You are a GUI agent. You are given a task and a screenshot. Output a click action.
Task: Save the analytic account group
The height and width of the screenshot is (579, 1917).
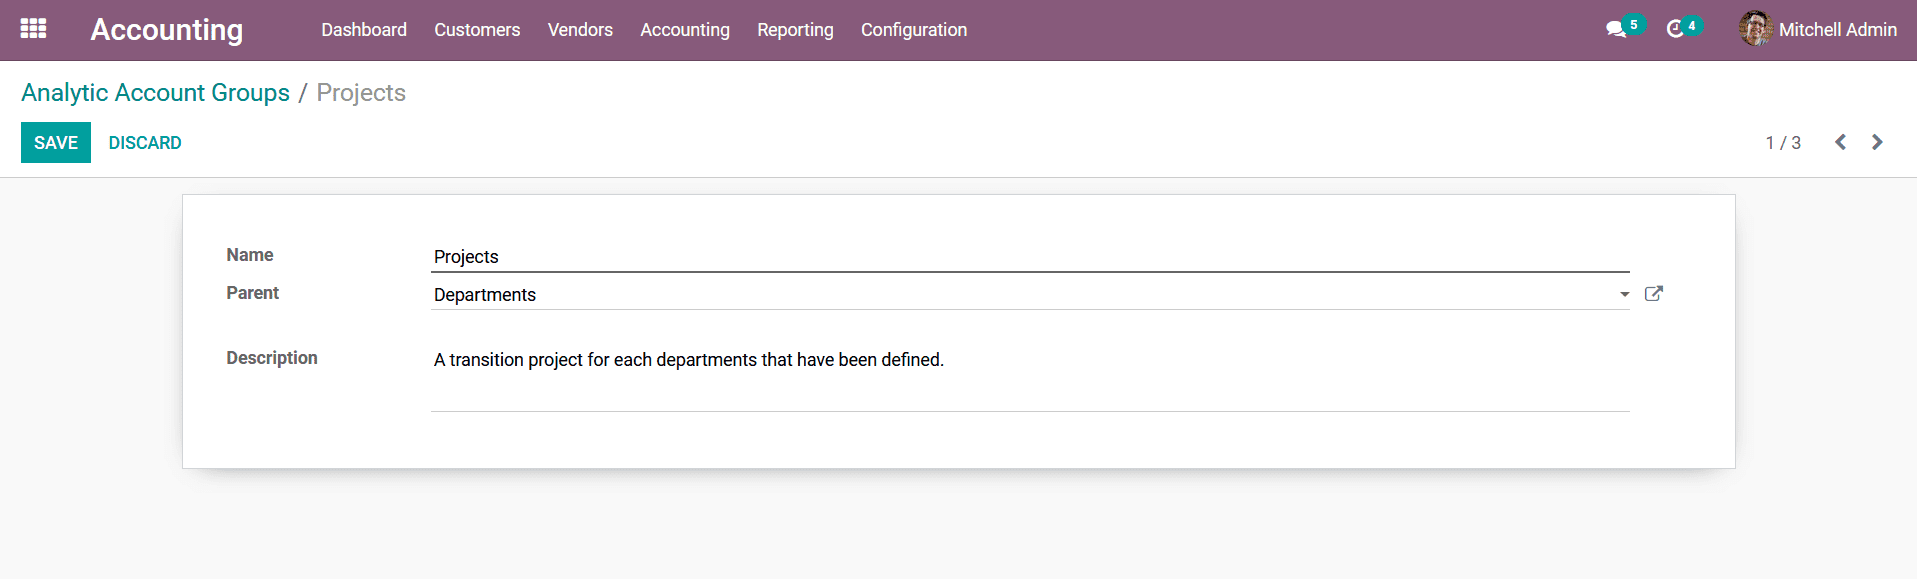[56, 142]
